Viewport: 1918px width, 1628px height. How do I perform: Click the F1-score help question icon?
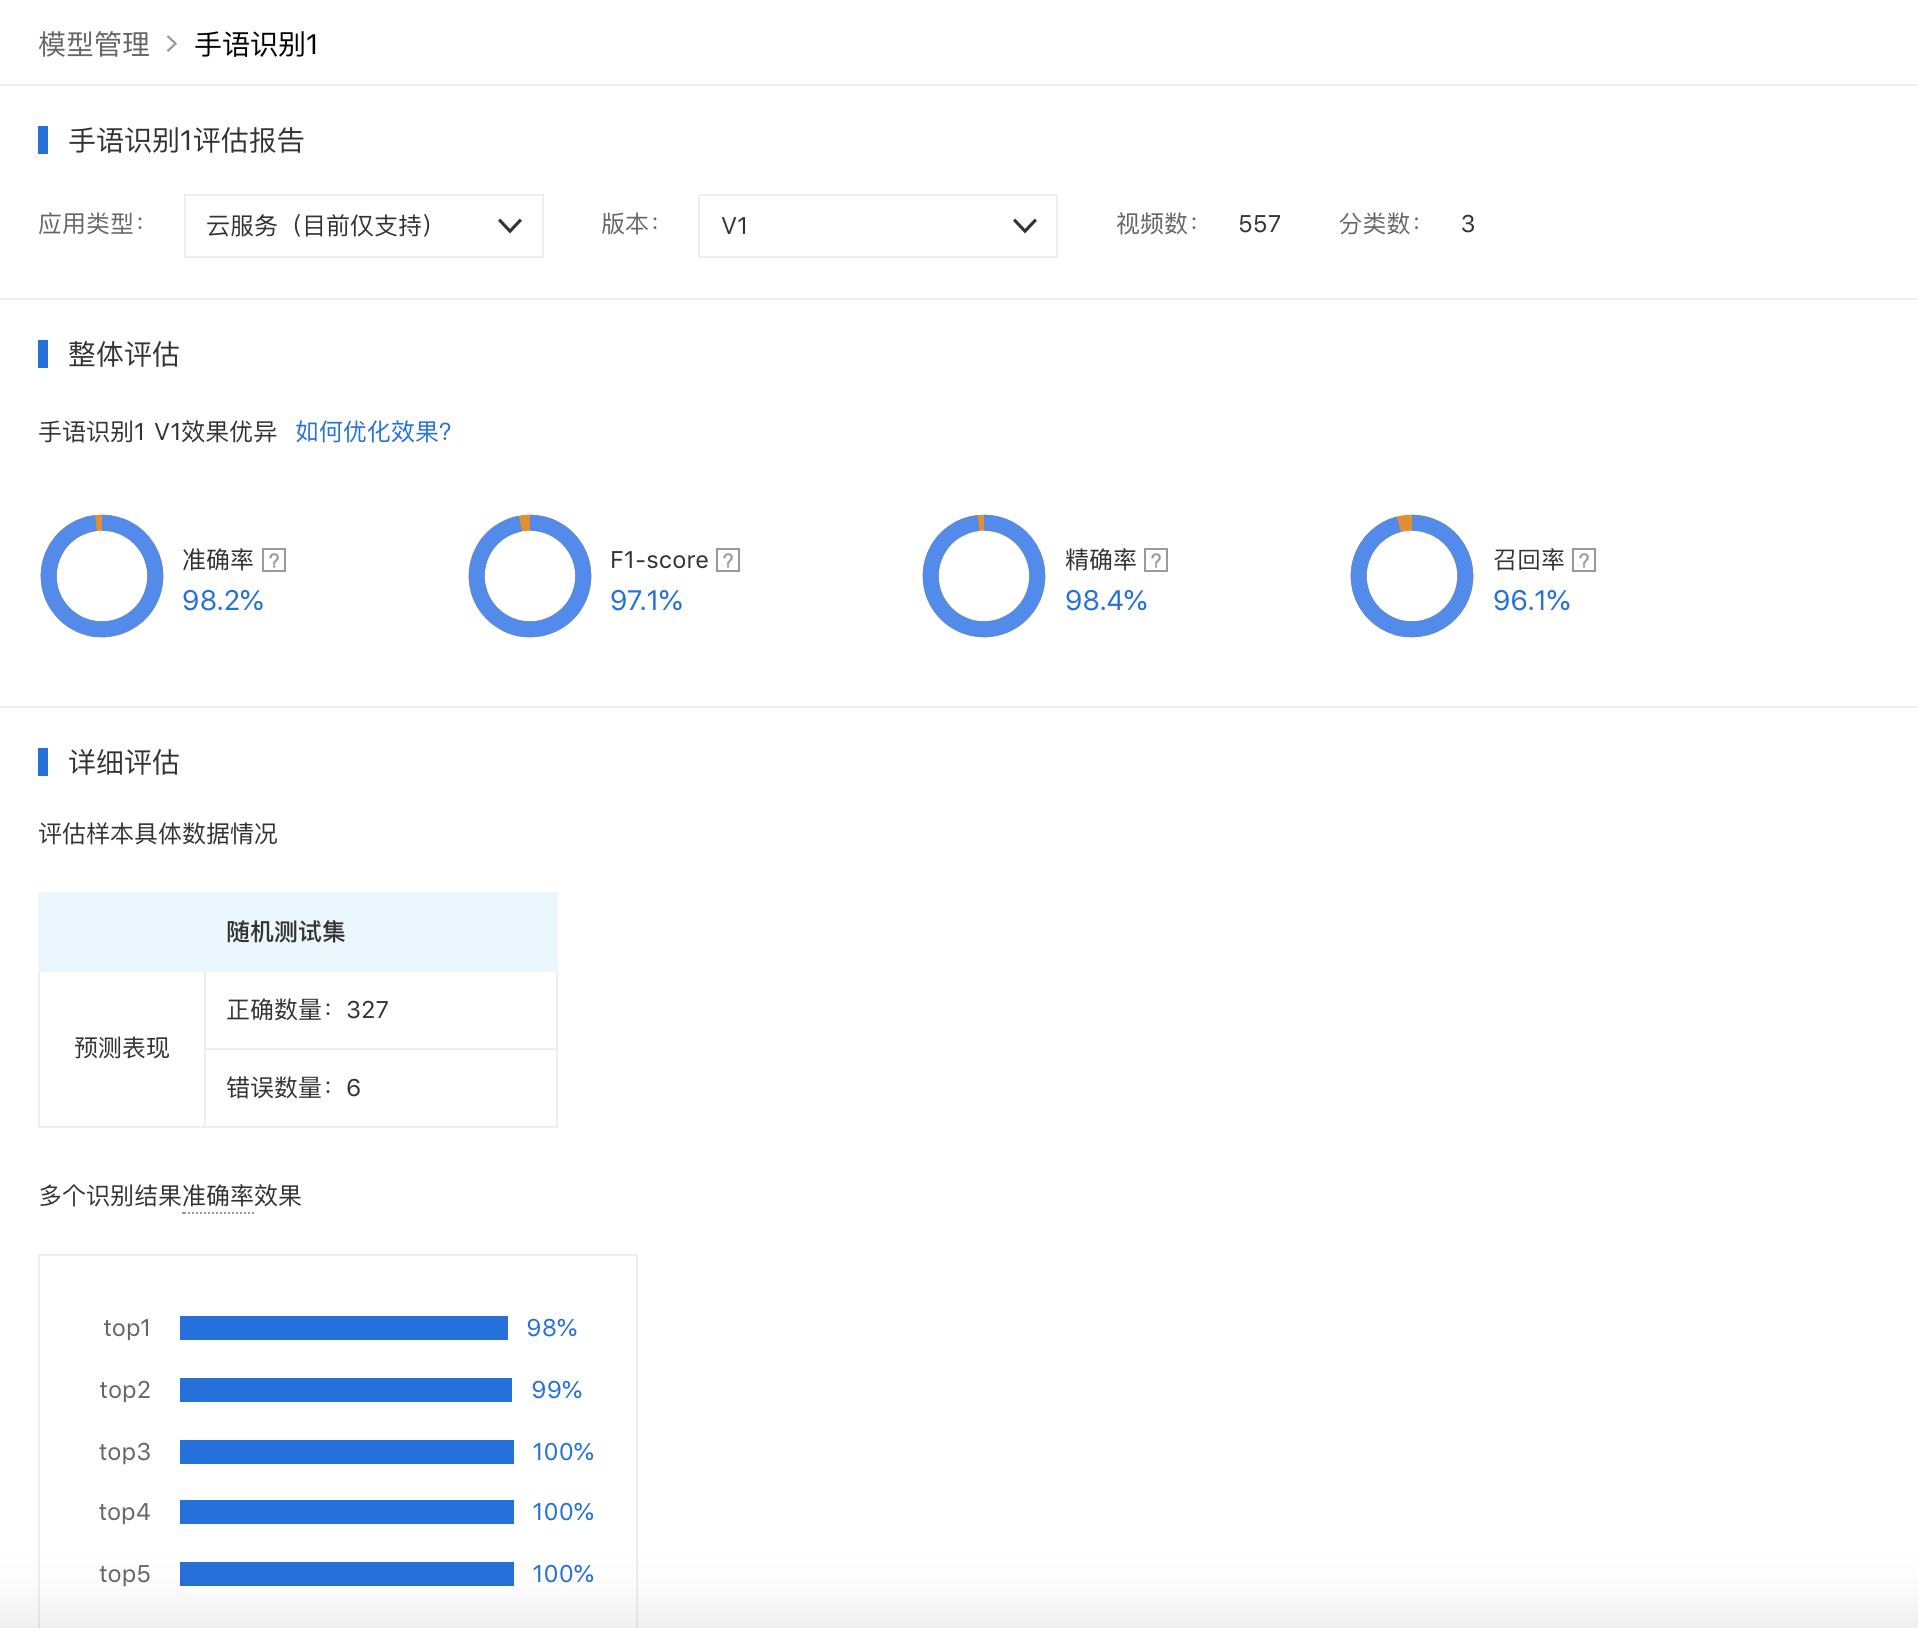pos(729,560)
